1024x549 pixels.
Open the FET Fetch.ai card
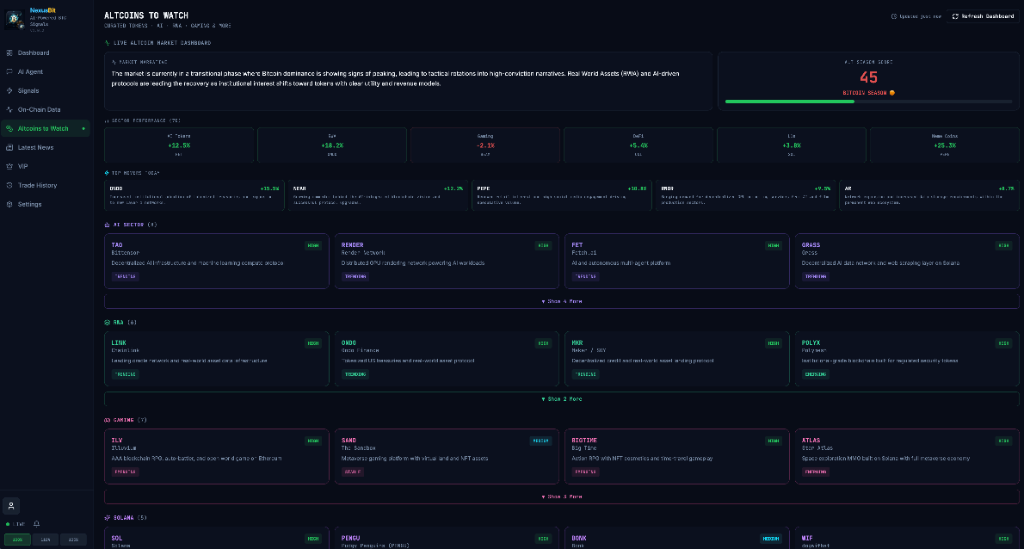pos(677,261)
